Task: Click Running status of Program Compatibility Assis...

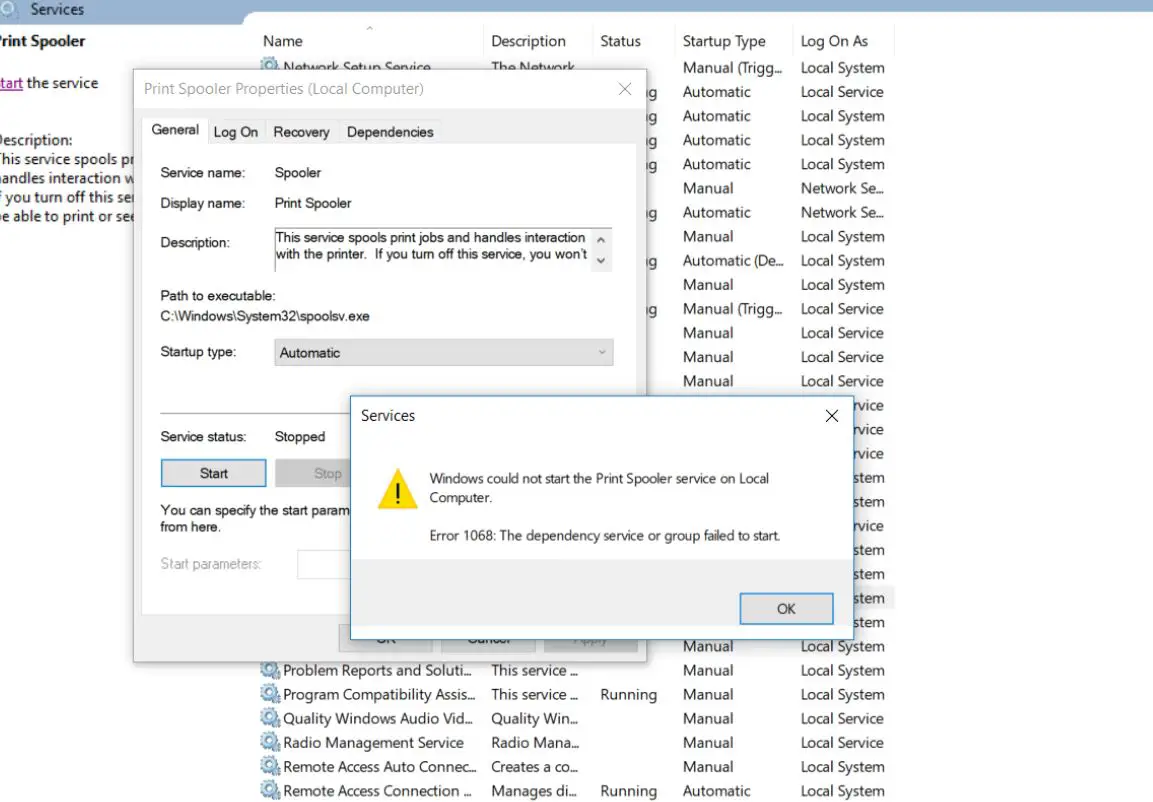Action: (x=628, y=695)
